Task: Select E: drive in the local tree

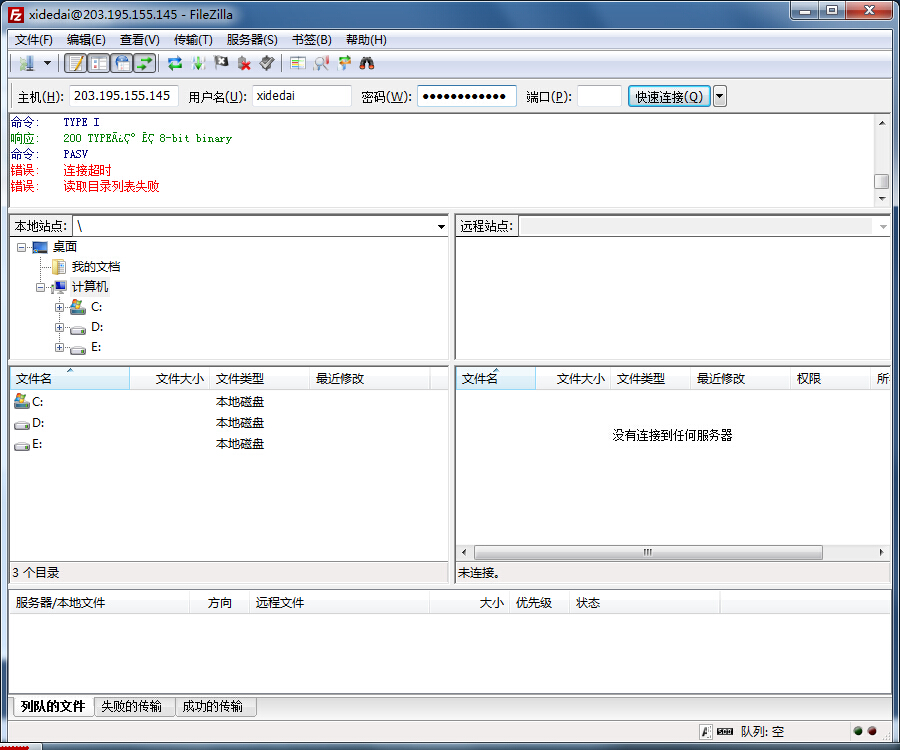Action: click(x=96, y=347)
